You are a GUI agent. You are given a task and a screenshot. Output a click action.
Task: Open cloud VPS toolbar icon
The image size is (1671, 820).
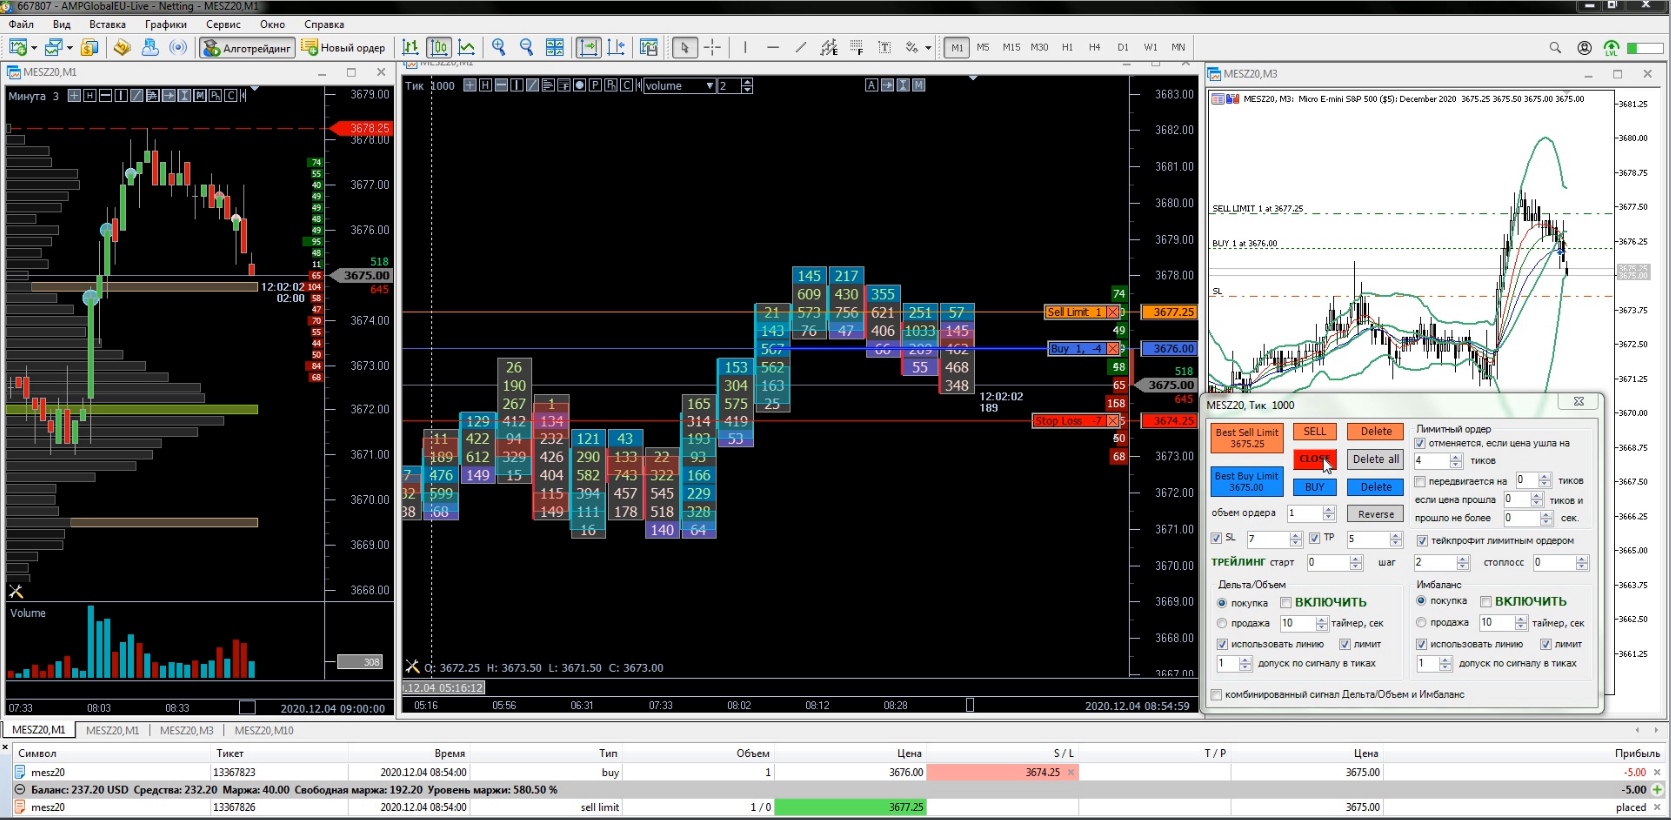(150, 47)
